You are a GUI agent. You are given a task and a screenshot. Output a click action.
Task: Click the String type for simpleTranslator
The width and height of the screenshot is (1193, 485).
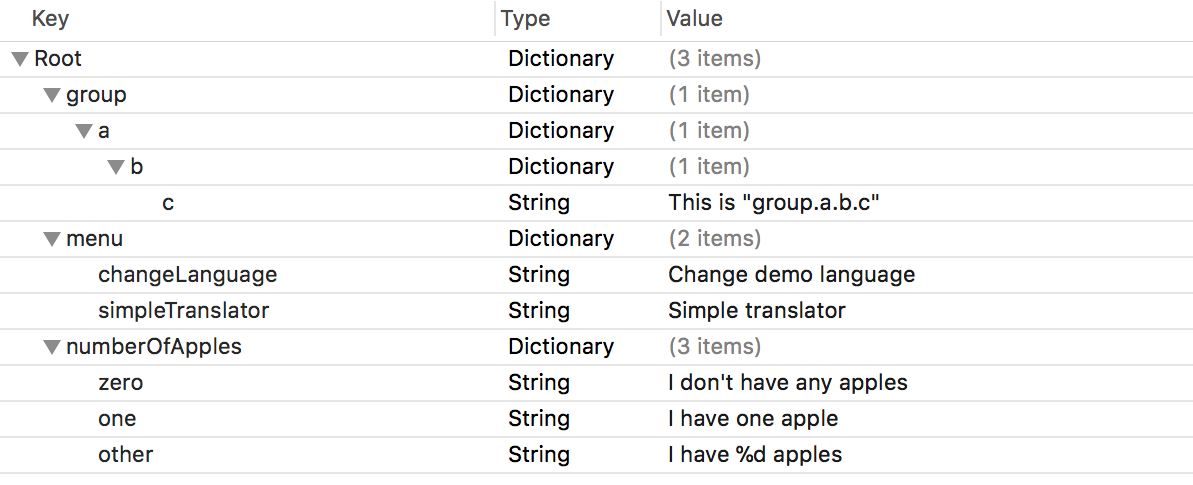(538, 311)
